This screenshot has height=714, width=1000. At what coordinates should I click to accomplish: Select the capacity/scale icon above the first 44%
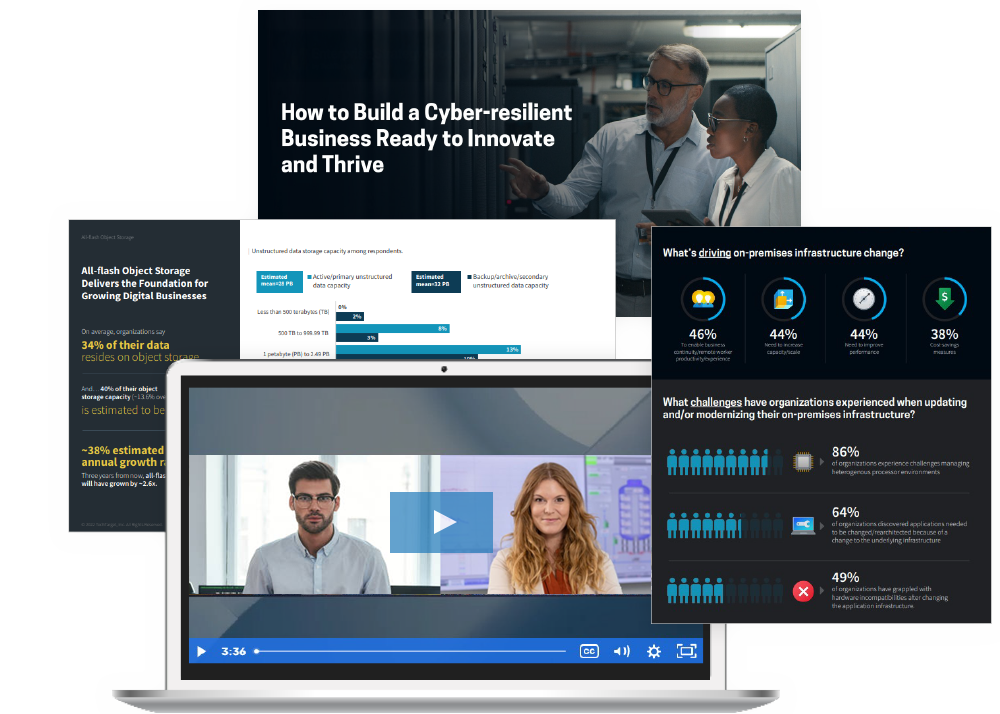(x=783, y=298)
